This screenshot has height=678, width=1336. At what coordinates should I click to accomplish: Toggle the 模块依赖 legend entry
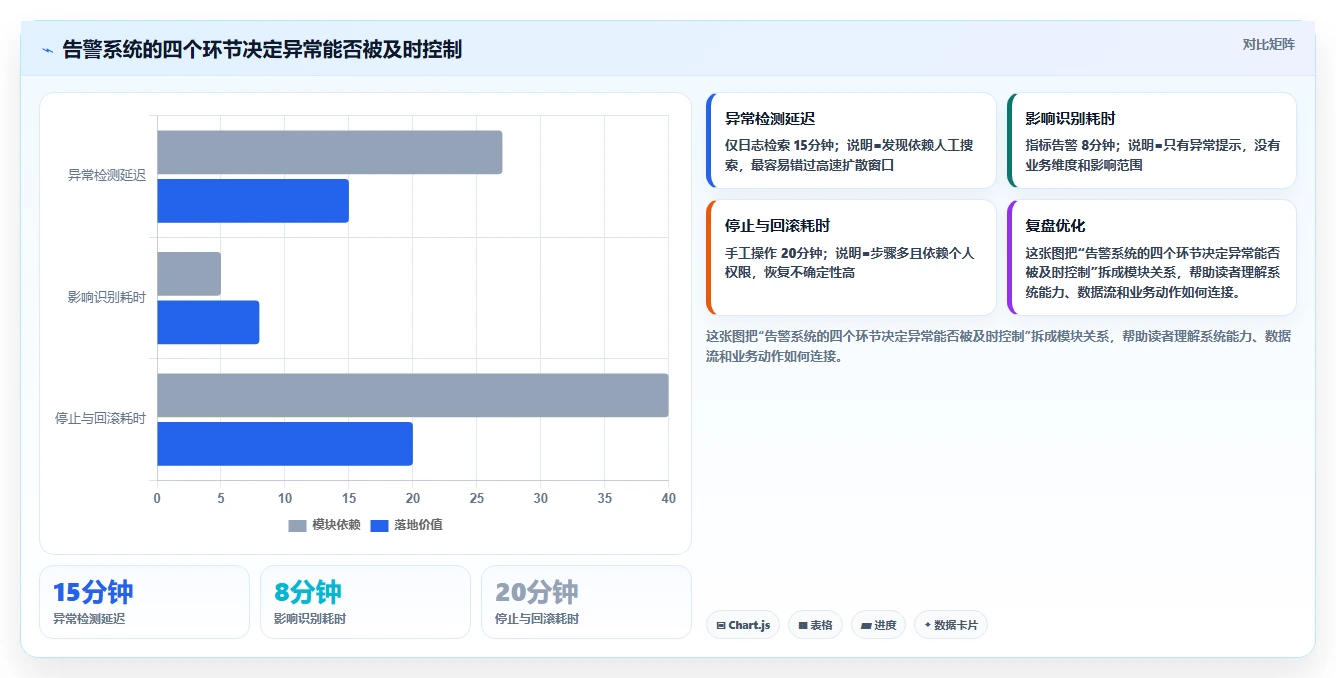pos(324,525)
